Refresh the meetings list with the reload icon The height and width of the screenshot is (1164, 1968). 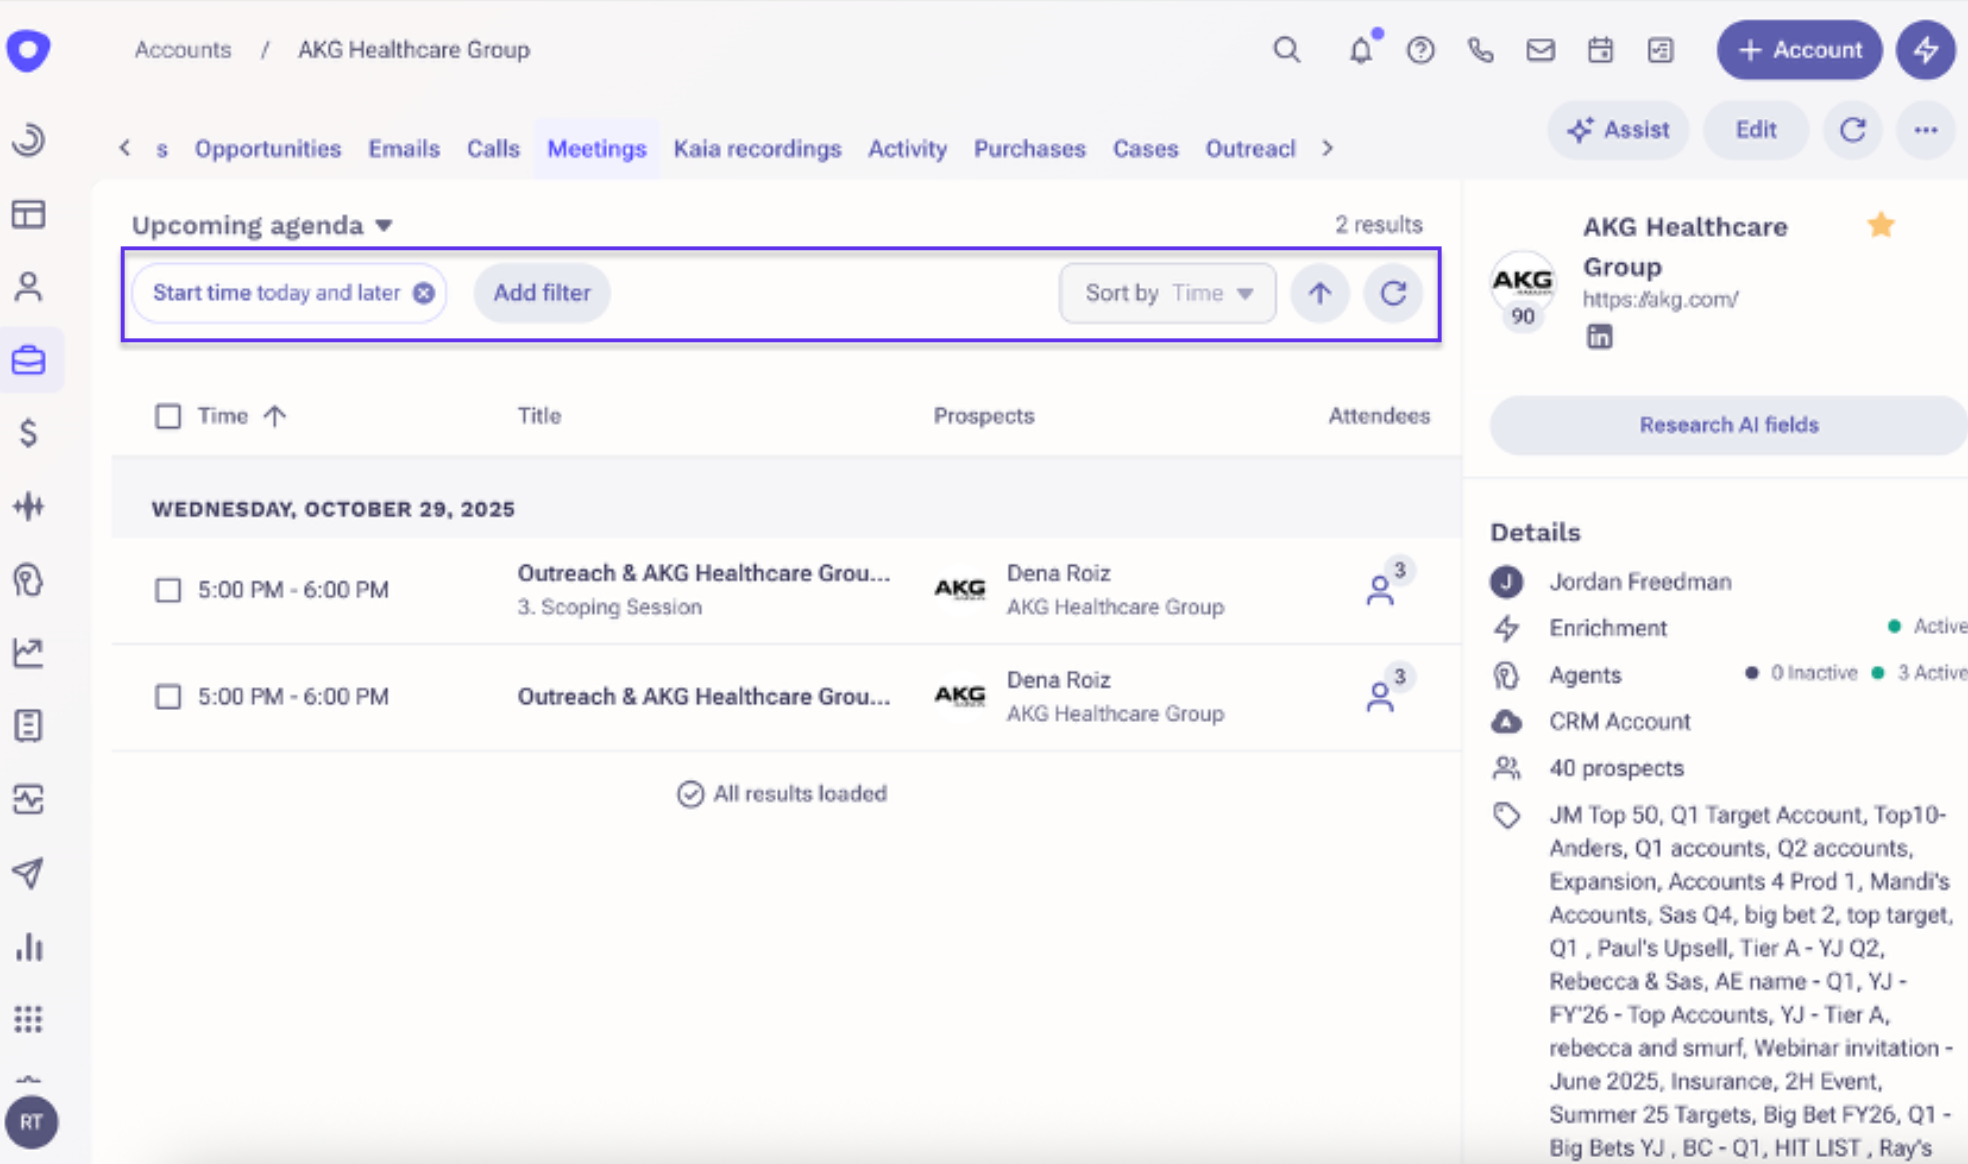[x=1392, y=293]
